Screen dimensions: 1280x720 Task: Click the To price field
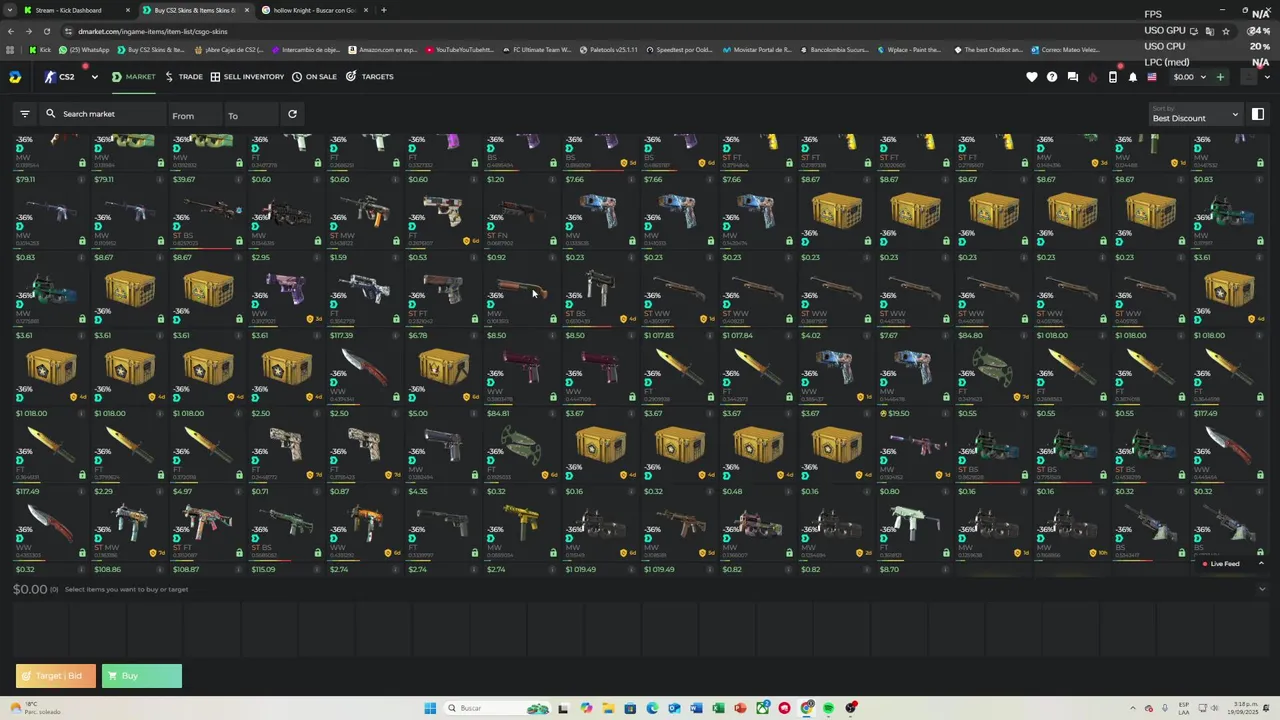(x=250, y=115)
